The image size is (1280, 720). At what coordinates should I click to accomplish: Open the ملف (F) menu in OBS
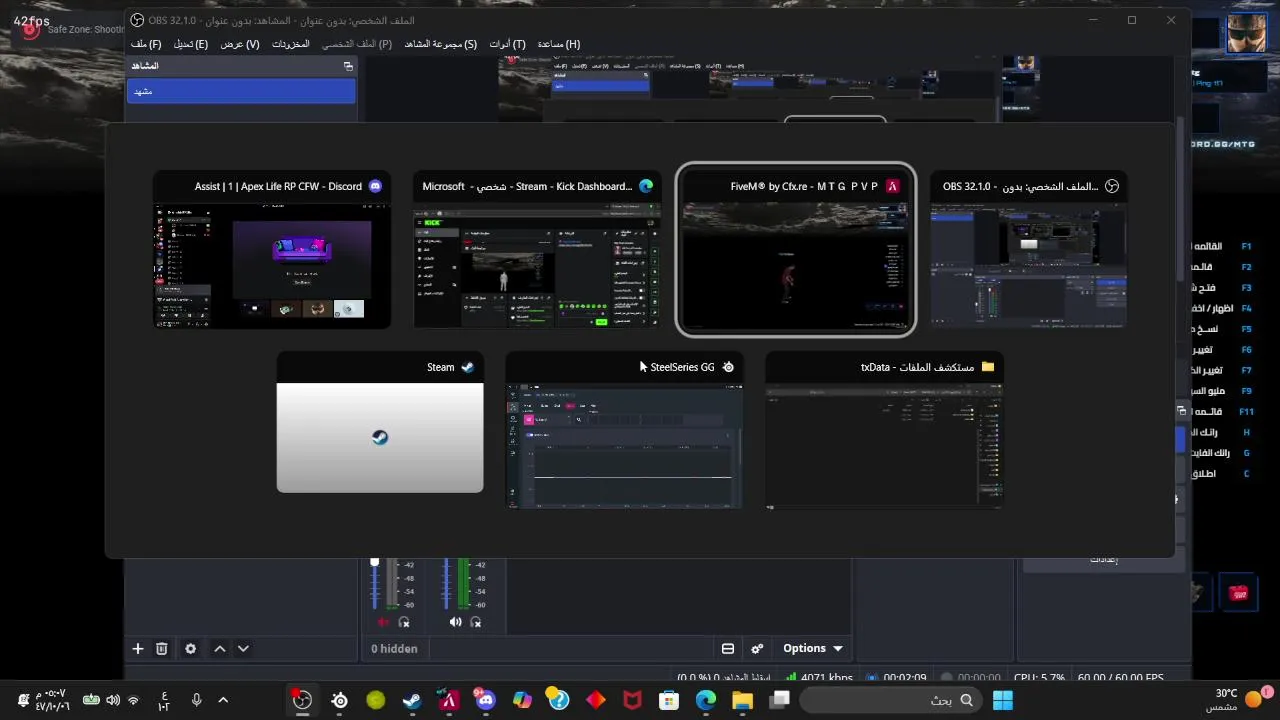(146, 44)
